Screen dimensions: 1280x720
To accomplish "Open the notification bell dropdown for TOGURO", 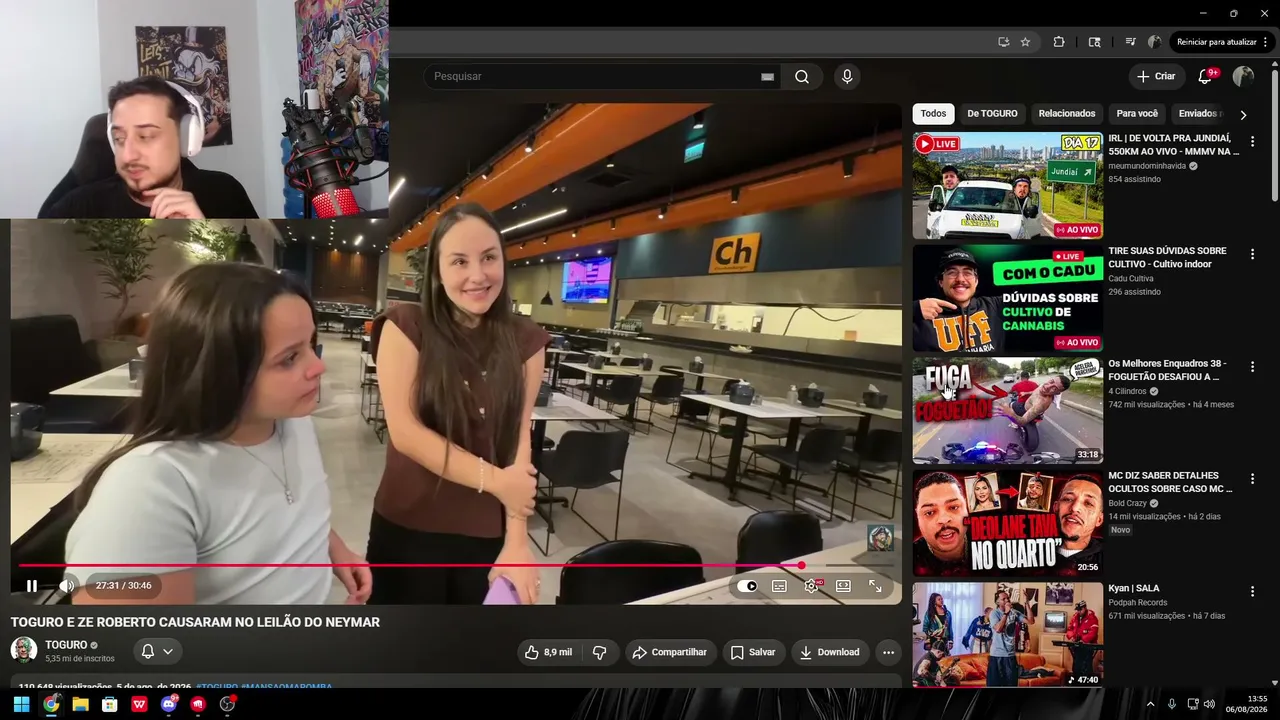I will [157, 652].
